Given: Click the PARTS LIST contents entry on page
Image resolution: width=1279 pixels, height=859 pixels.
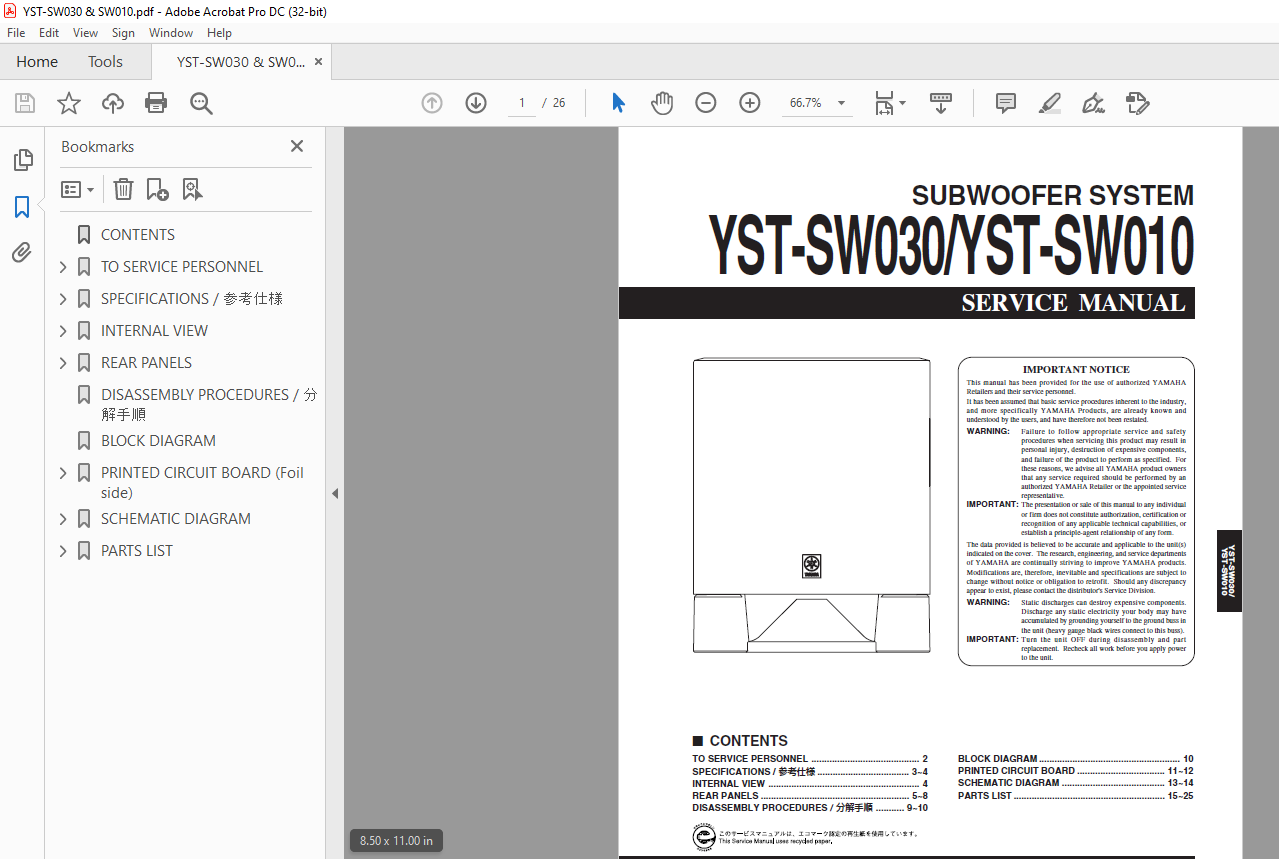Looking at the screenshot, I should click(x=1075, y=796).
